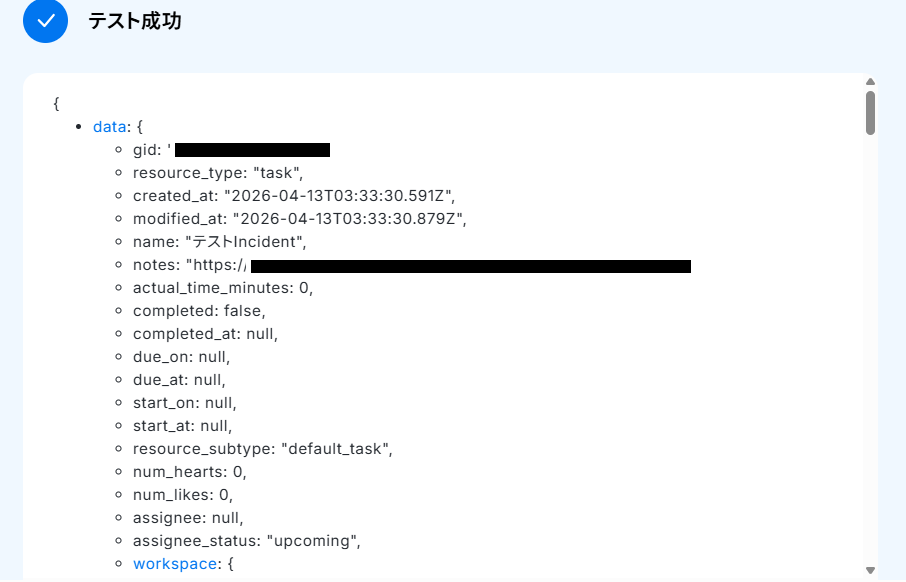Click the actual_time_minutes field

tap(222, 288)
